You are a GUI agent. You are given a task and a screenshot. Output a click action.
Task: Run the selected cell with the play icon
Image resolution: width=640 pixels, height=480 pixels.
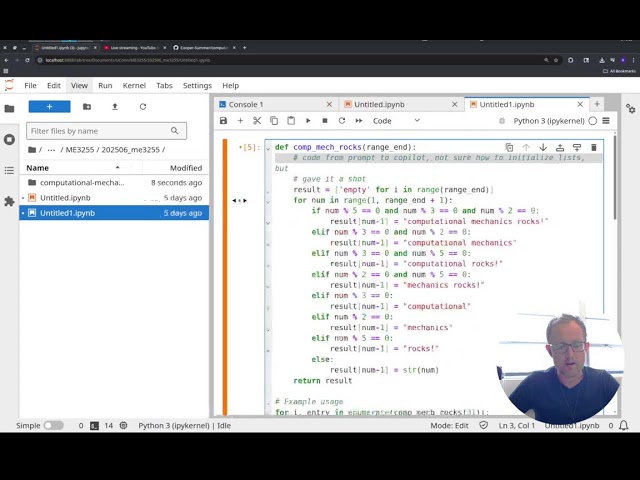click(x=308, y=121)
